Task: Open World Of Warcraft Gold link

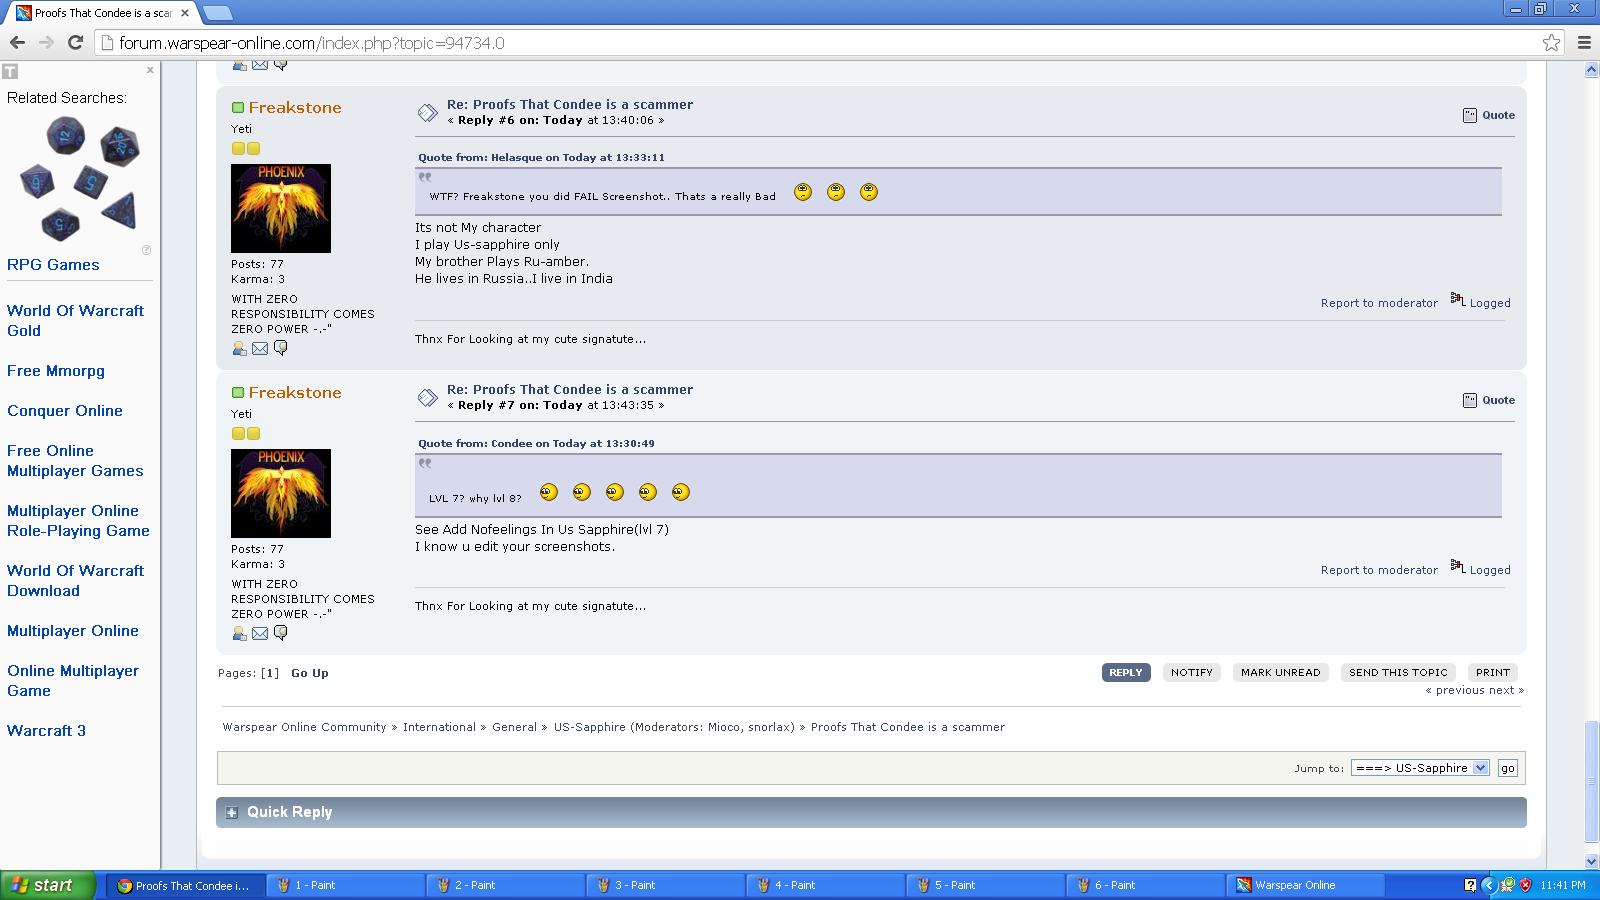Action: point(75,321)
